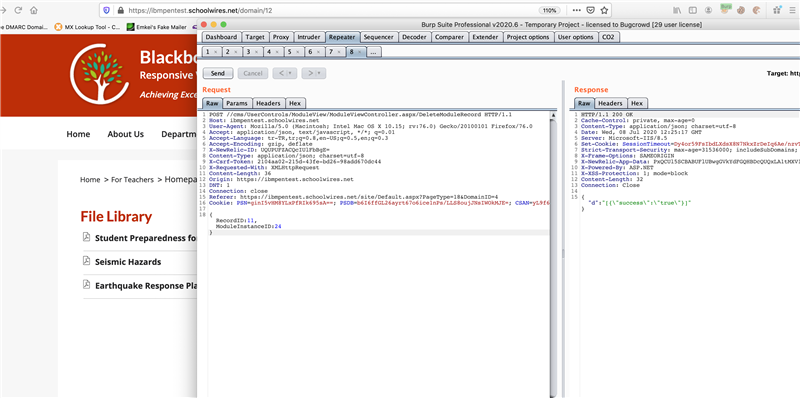Send the Repeater request

click(x=218, y=73)
